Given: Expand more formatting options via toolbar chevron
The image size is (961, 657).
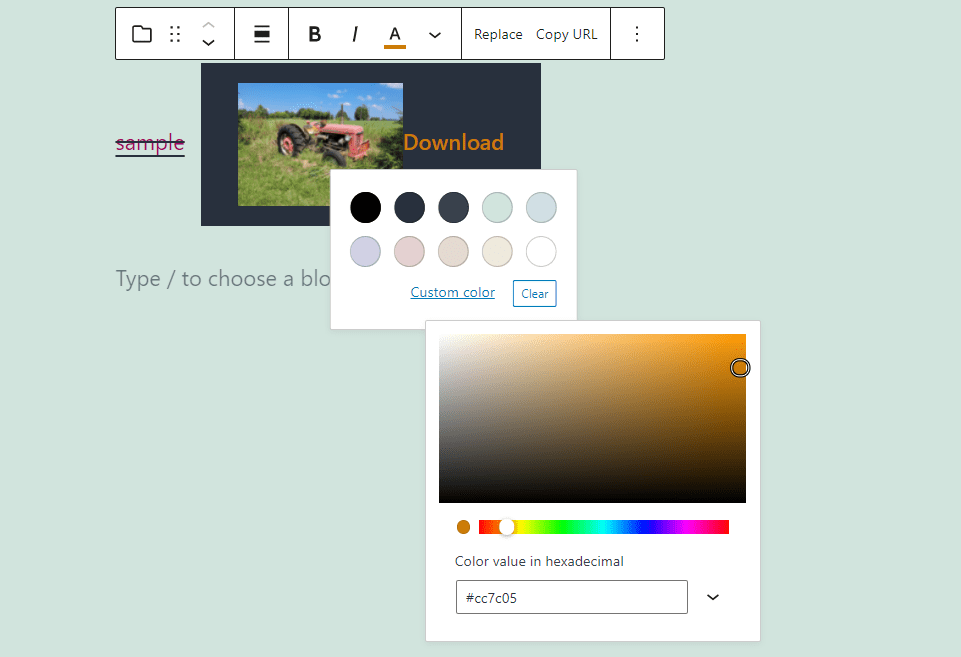Looking at the screenshot, I should [434, 33].
